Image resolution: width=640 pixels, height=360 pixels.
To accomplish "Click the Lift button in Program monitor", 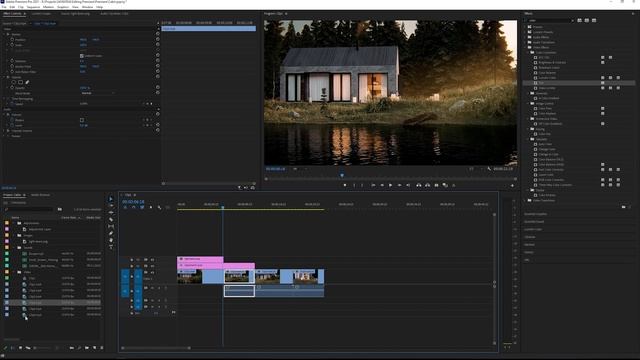I will pos(419,185).
